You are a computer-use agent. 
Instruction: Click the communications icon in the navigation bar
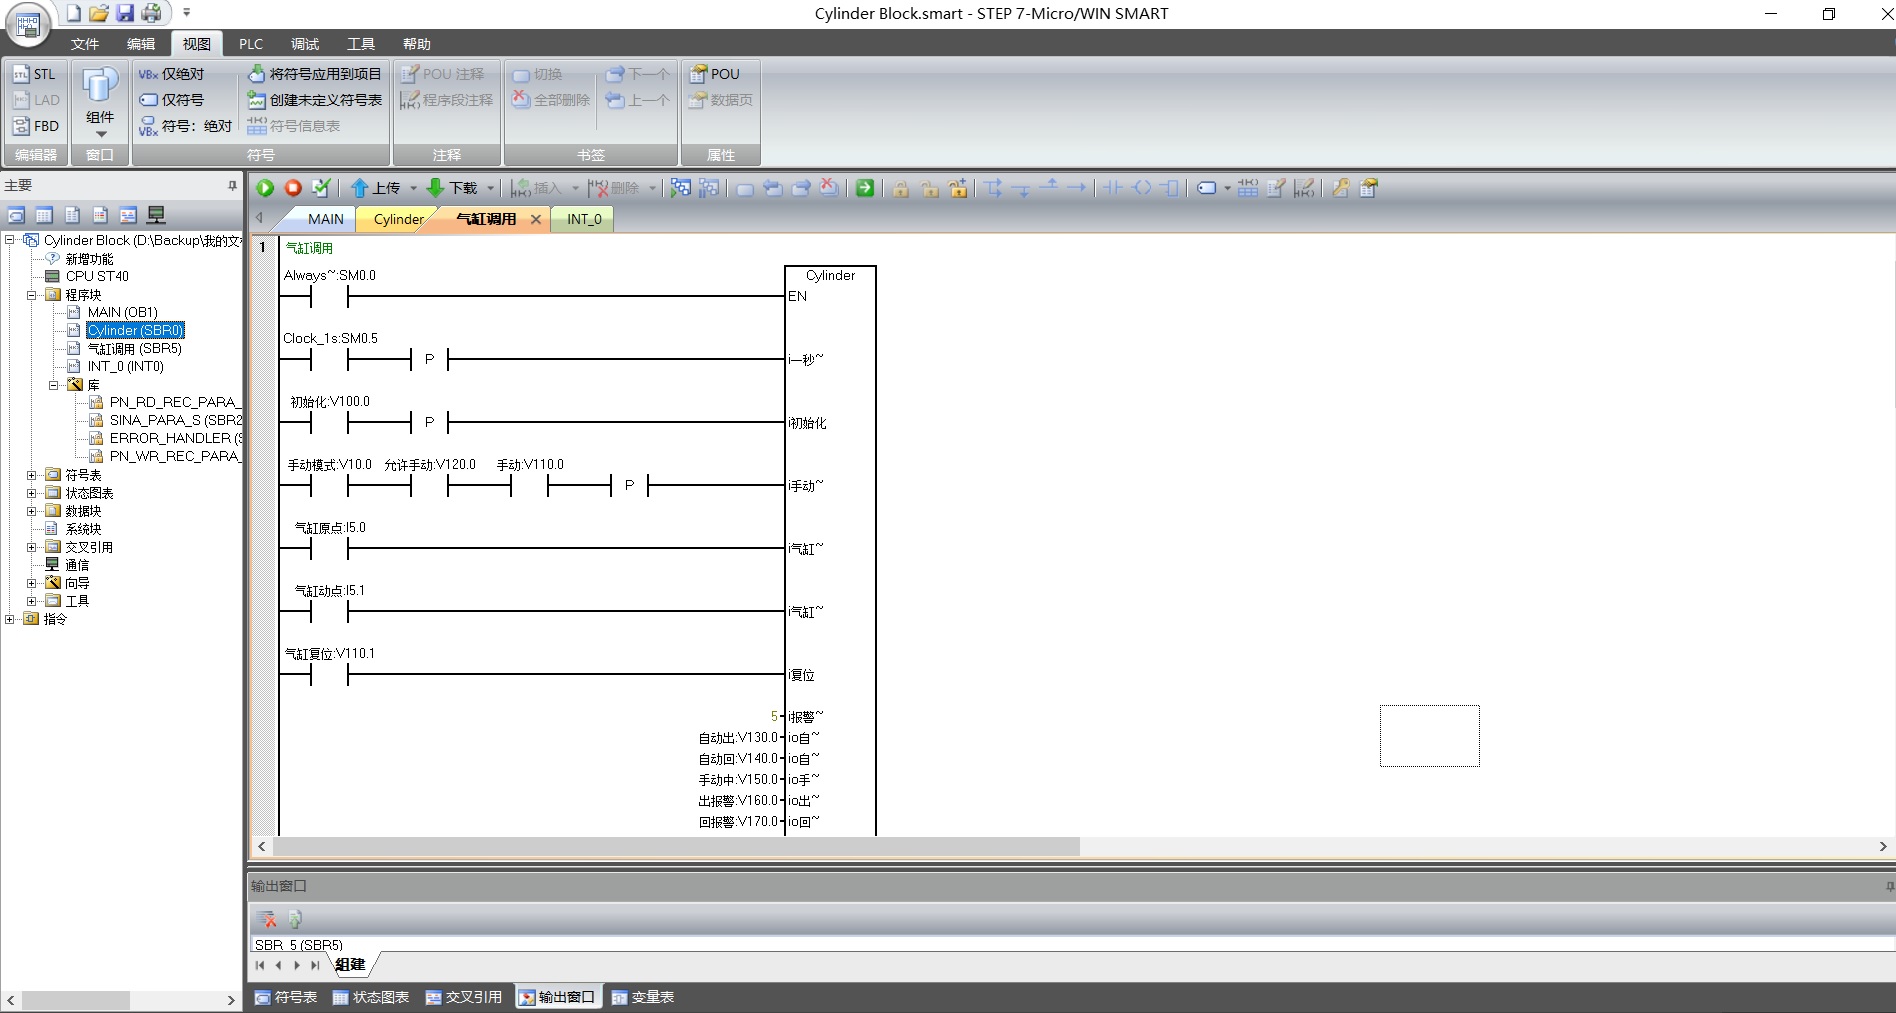(x=156, y=215)
